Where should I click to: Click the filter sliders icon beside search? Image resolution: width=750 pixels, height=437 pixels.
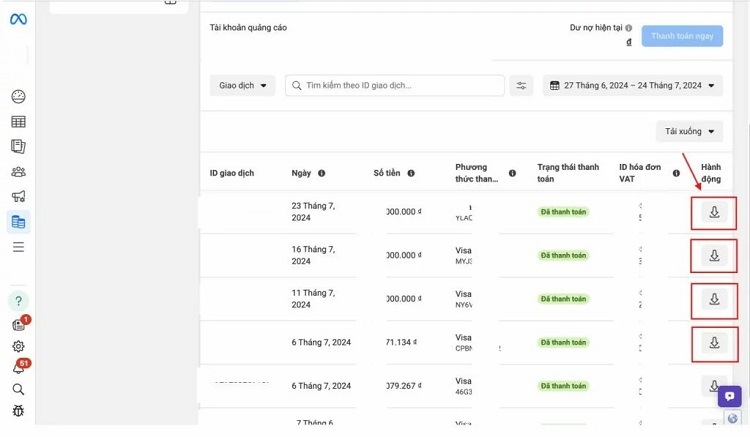coord(521,86)
